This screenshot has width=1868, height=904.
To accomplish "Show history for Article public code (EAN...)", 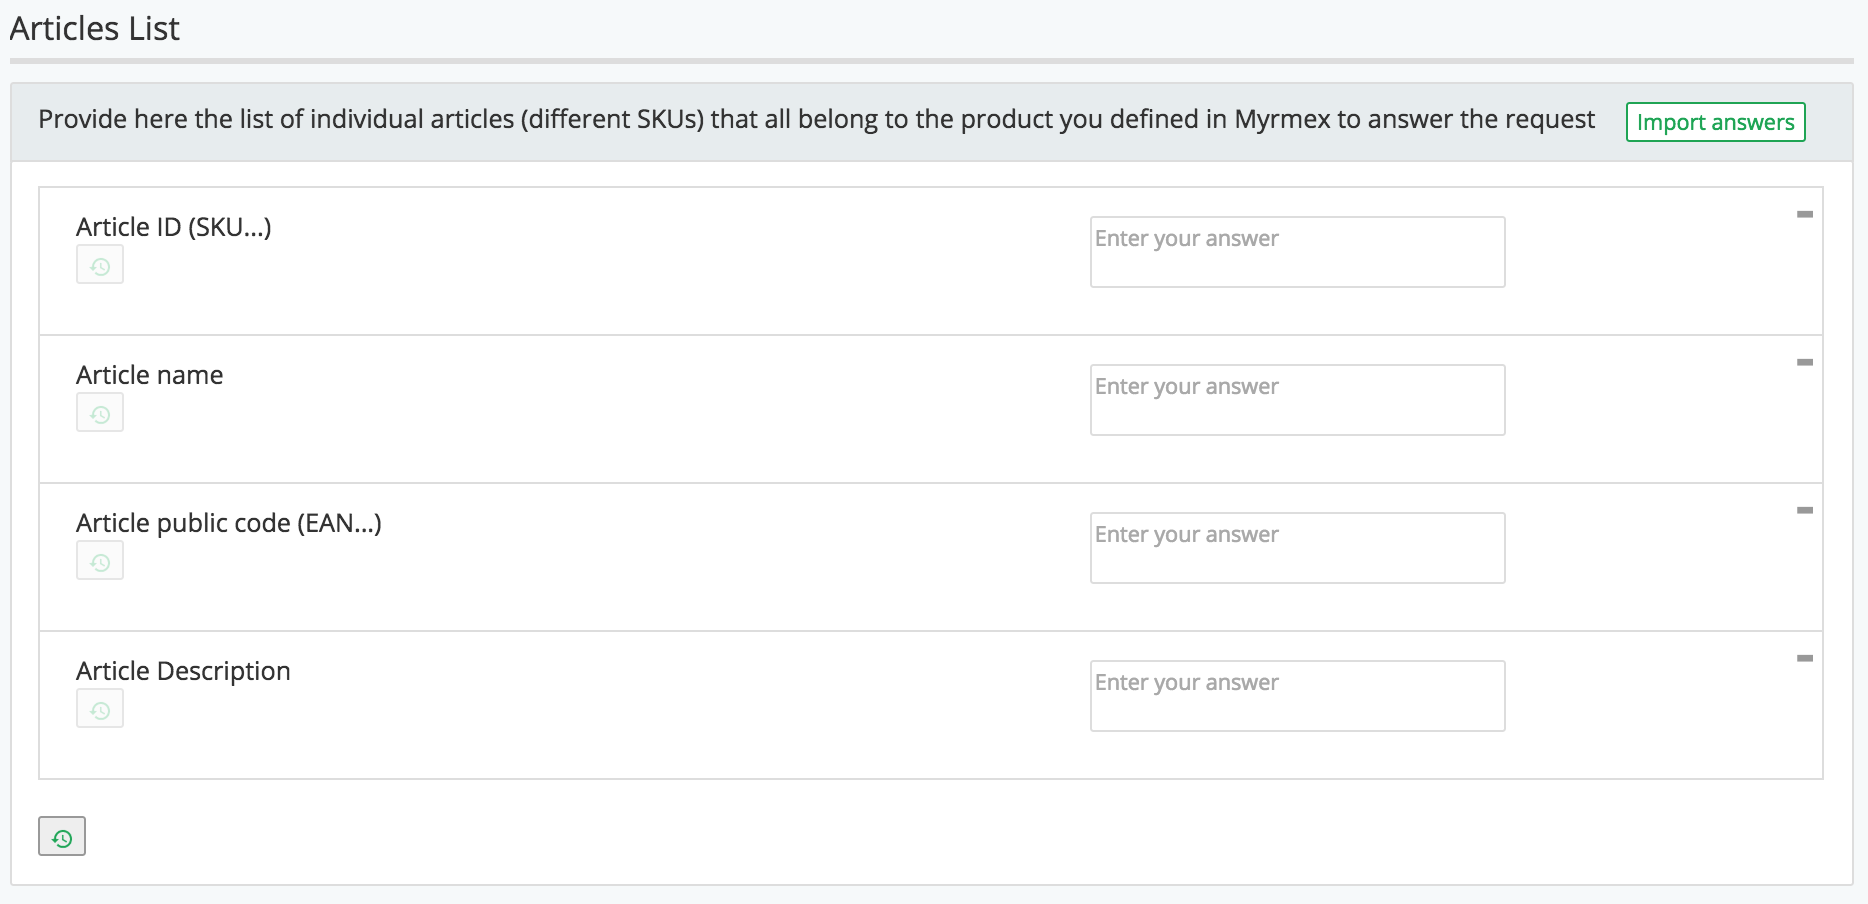I will pos(100,561).
